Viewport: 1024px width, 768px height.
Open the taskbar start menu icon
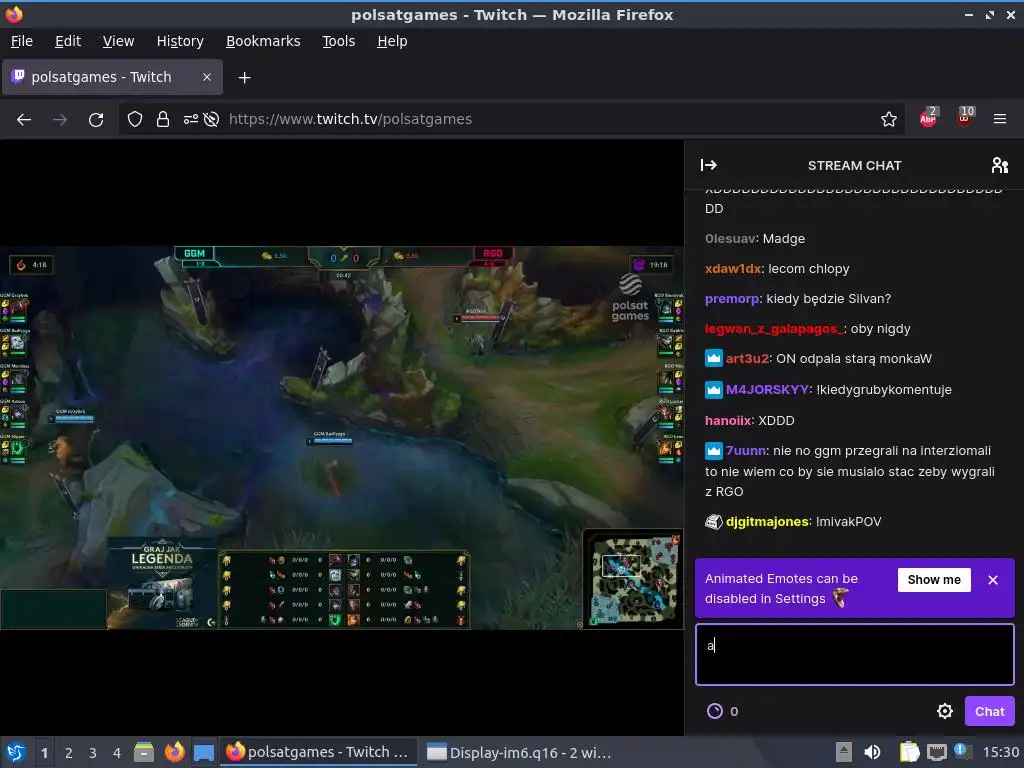pos(16,752)
